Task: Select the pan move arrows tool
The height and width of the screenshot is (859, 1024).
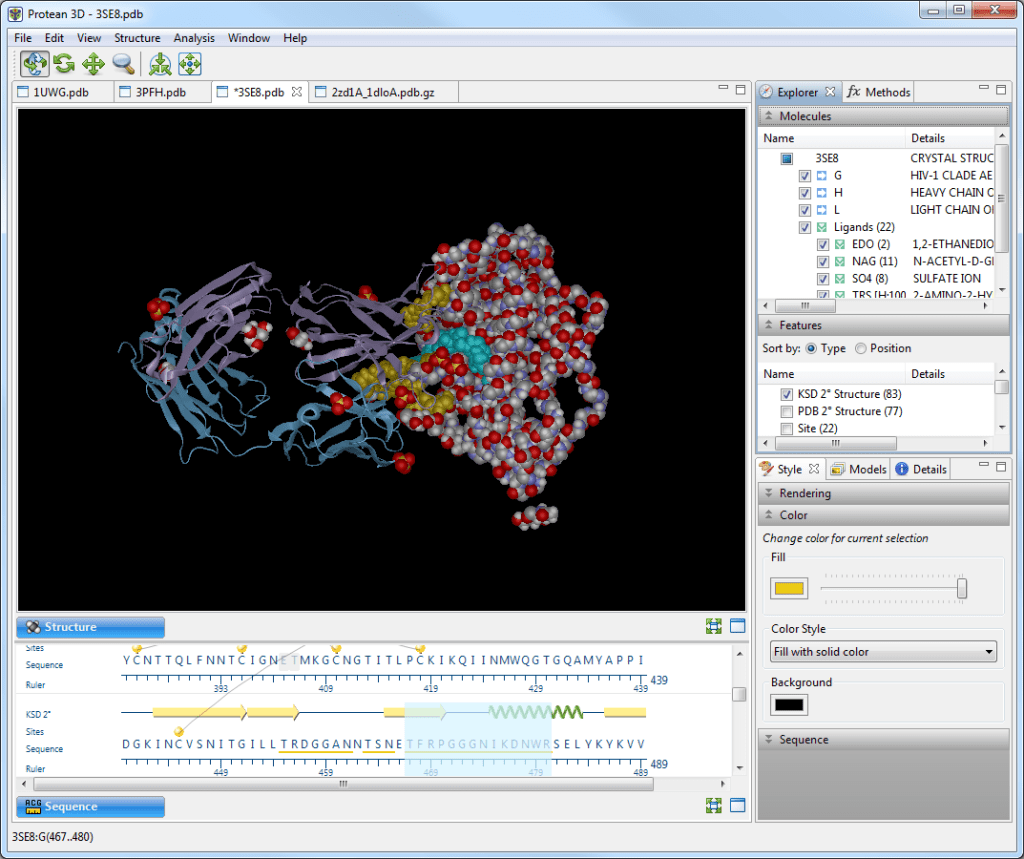Action: click(93, 64)
